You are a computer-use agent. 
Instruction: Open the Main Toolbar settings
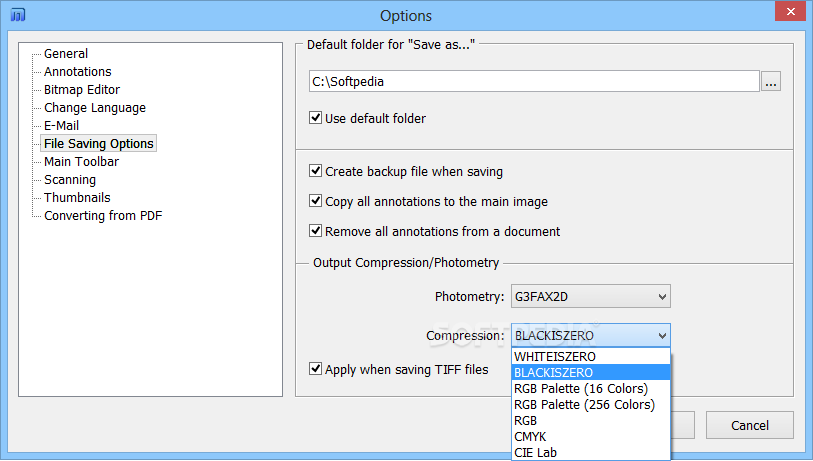pyautogui.click(x=81, y=162)
